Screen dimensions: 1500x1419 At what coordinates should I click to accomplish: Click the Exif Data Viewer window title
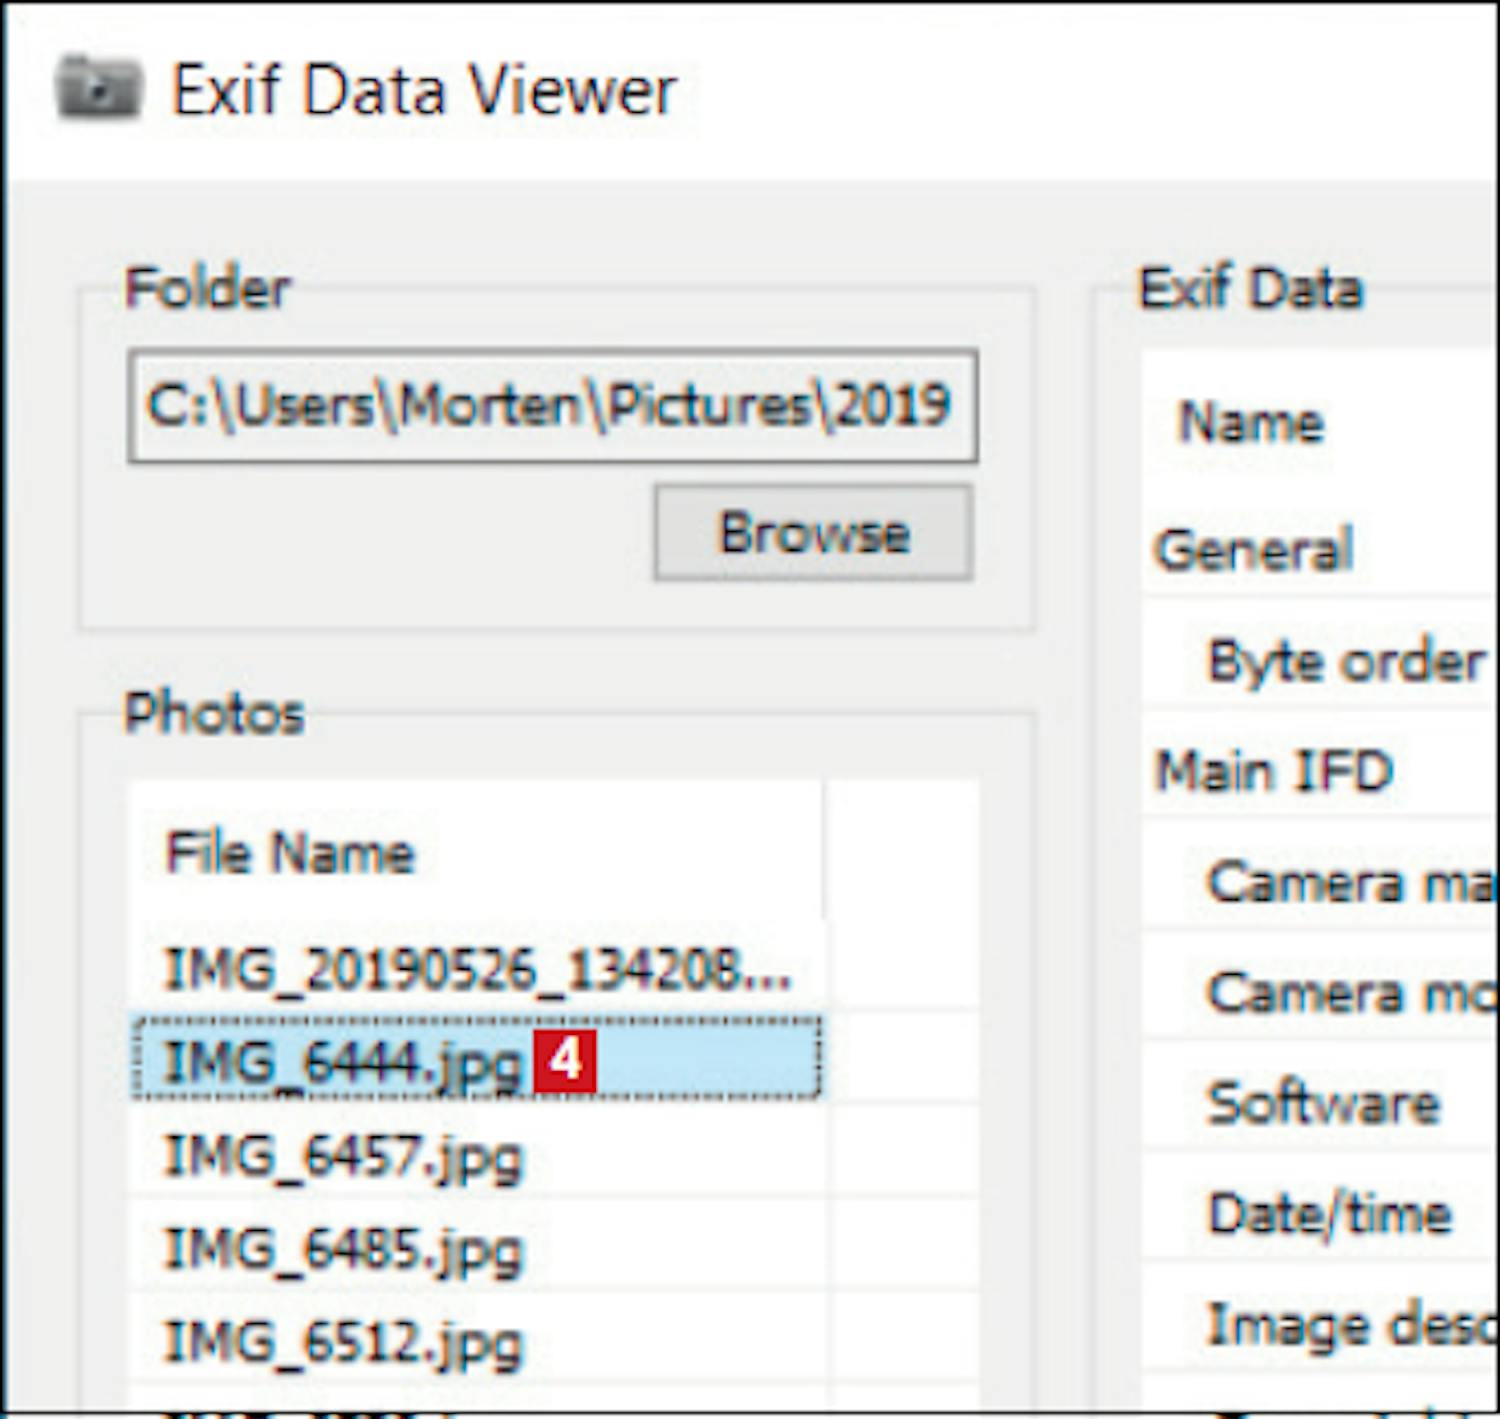pos(424,91)
